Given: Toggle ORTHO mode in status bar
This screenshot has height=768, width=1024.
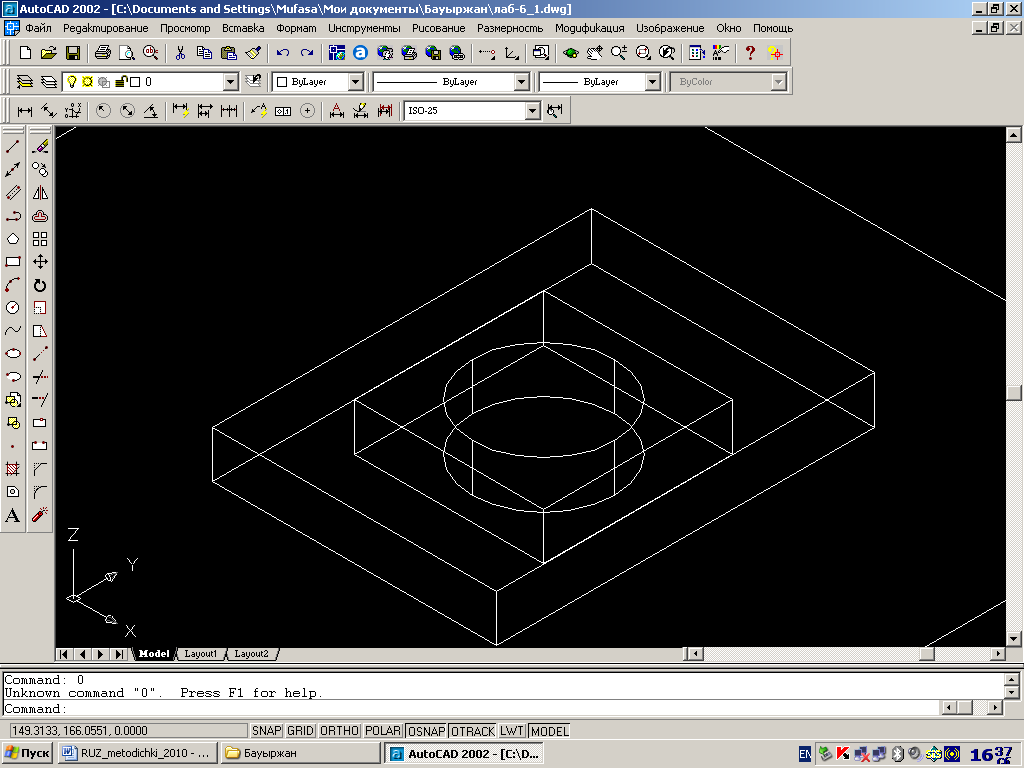Looking at the screenshot, I should (x=339, y=731).
